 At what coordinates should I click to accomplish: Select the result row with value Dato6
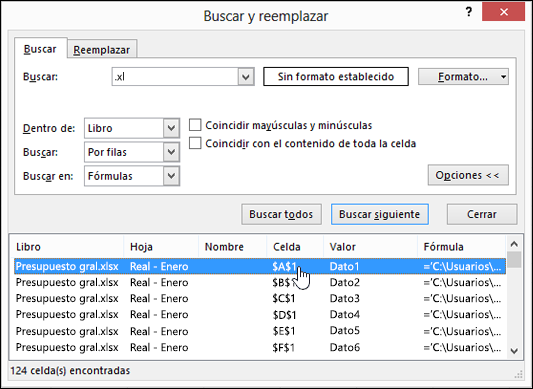point(260,347)
